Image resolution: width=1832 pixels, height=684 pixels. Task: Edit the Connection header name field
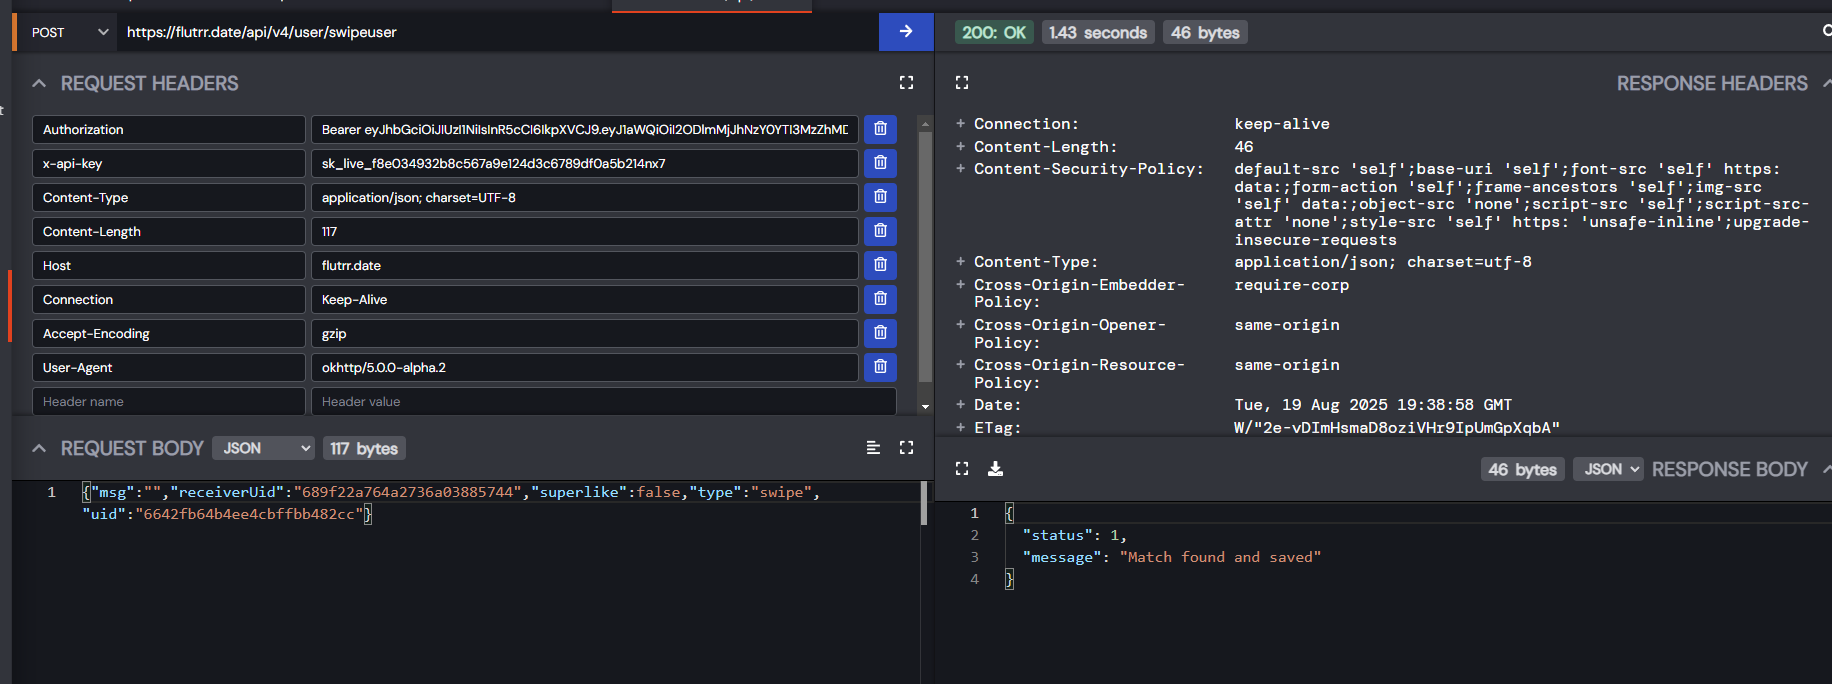[169, 299]
